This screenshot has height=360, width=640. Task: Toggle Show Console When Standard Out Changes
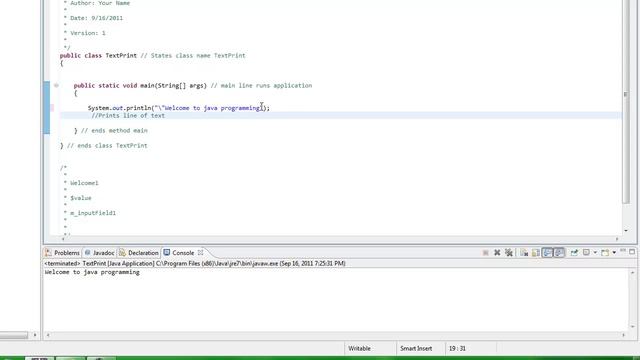(547, 253)
